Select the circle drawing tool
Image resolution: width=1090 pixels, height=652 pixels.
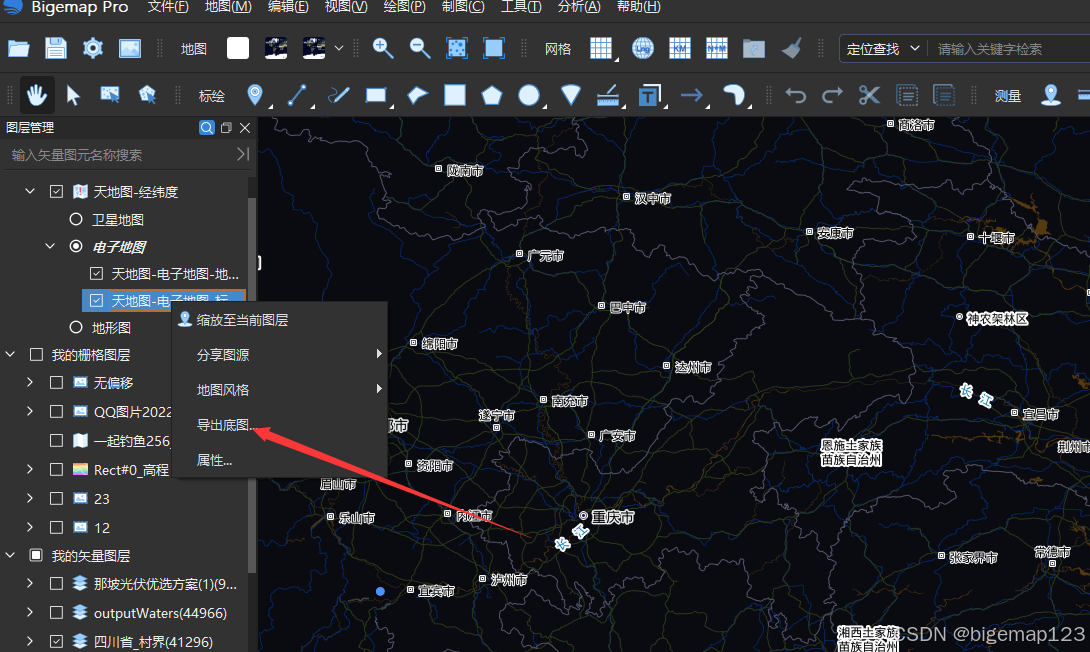[529, 95]
